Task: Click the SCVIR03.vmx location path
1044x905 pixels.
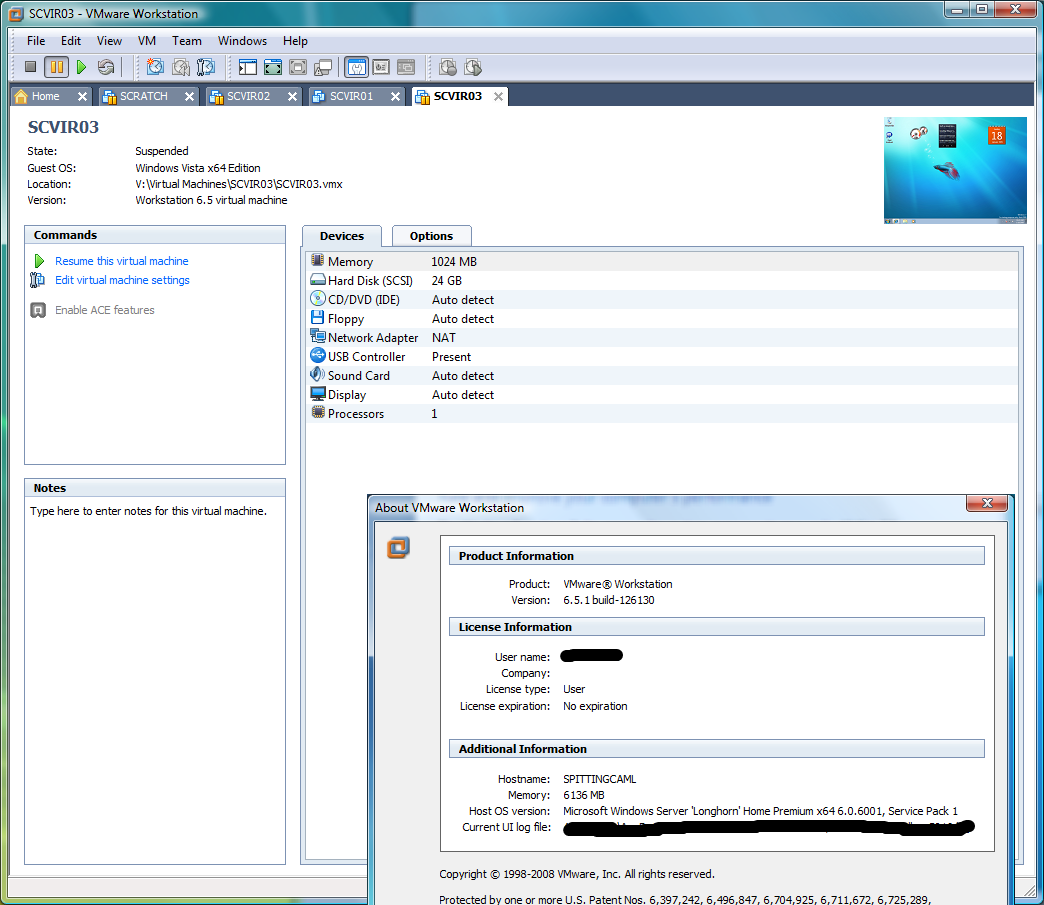Action: (x=239, y=184)
